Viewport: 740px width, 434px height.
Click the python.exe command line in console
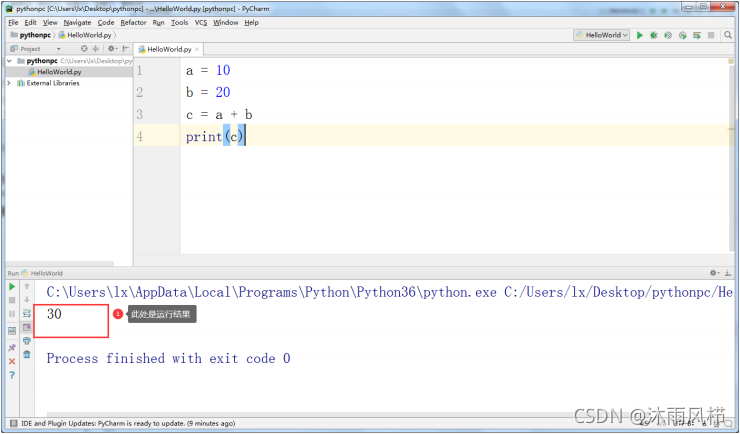coord(389,292)
